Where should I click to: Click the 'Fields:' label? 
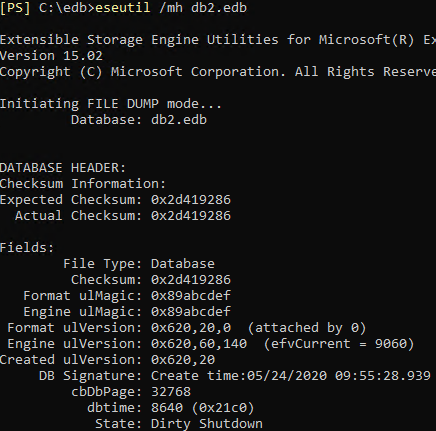coord(27,248)
